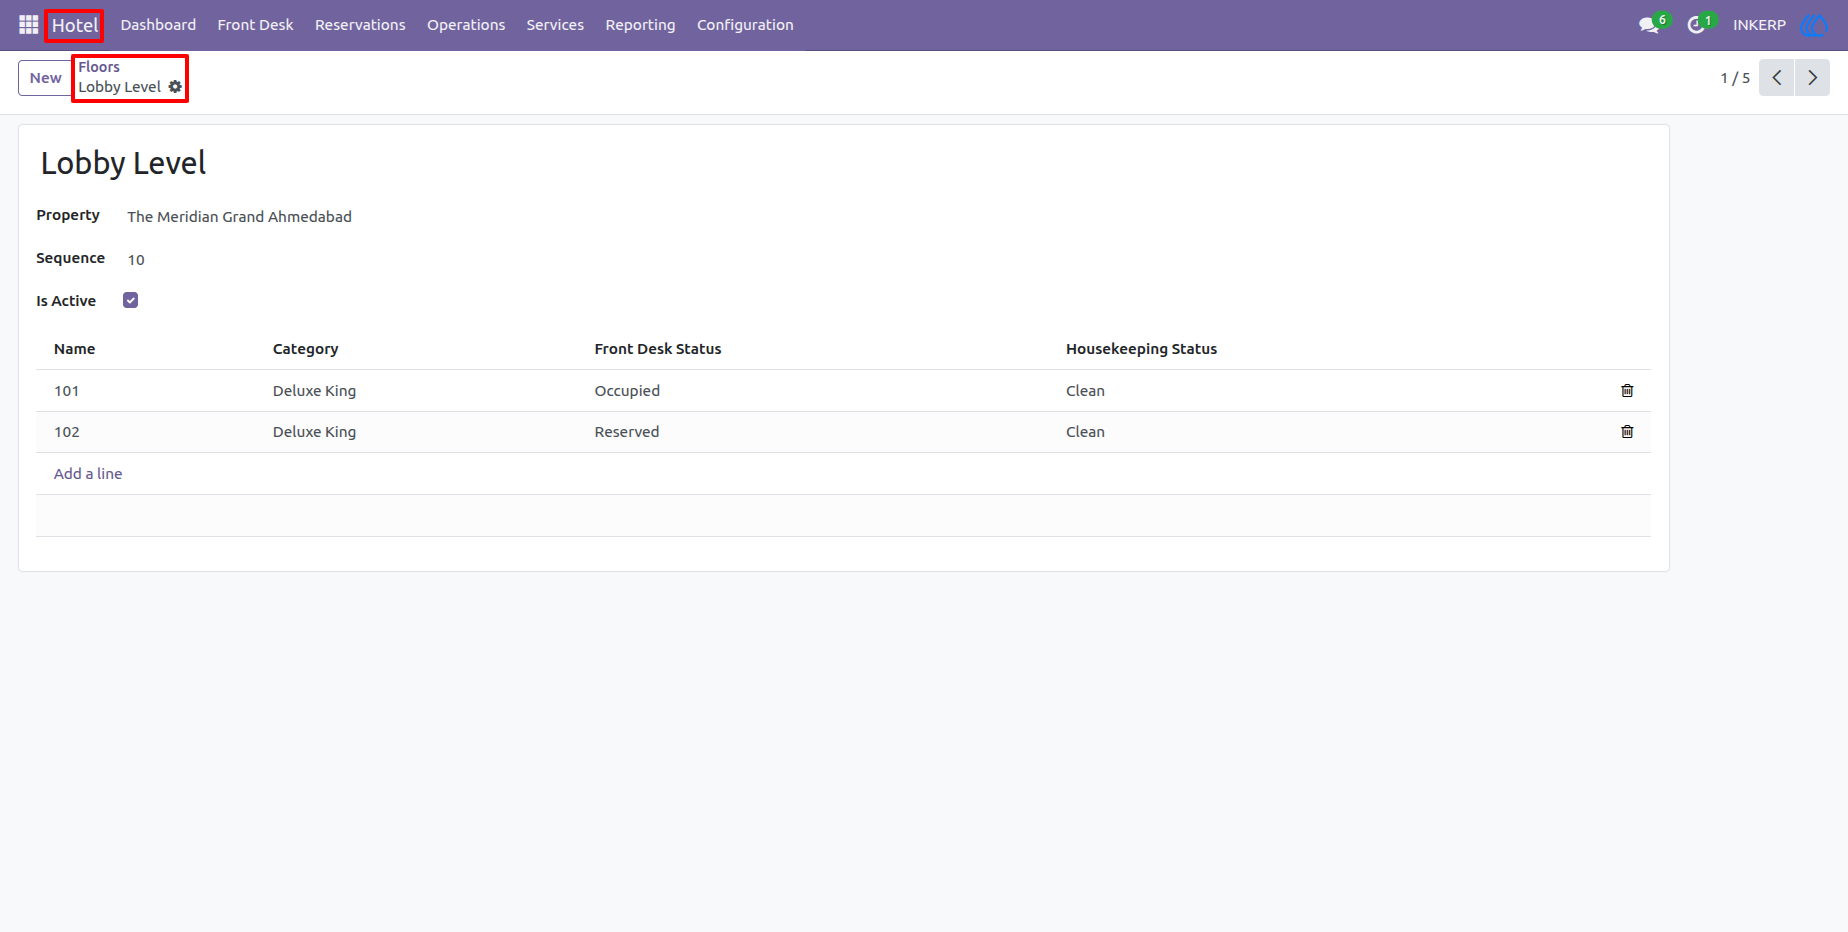Open the messages conversation icon
This screenshot has width=1848, height=932.
click(x=1649, y=25)
